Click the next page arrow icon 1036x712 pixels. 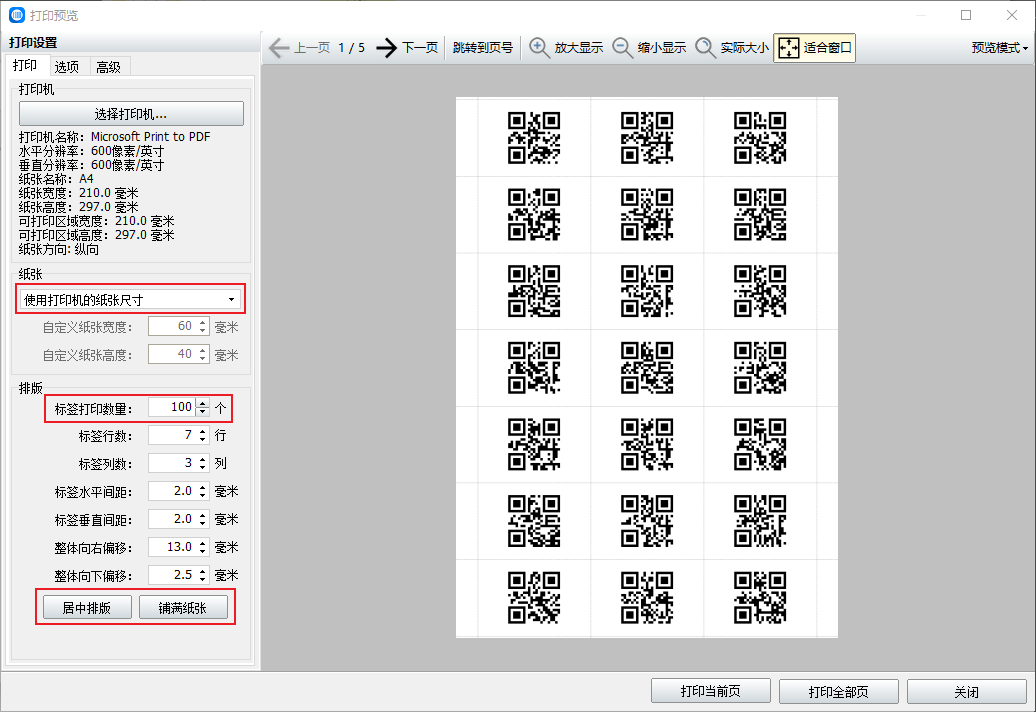click(x=387, y=48)
